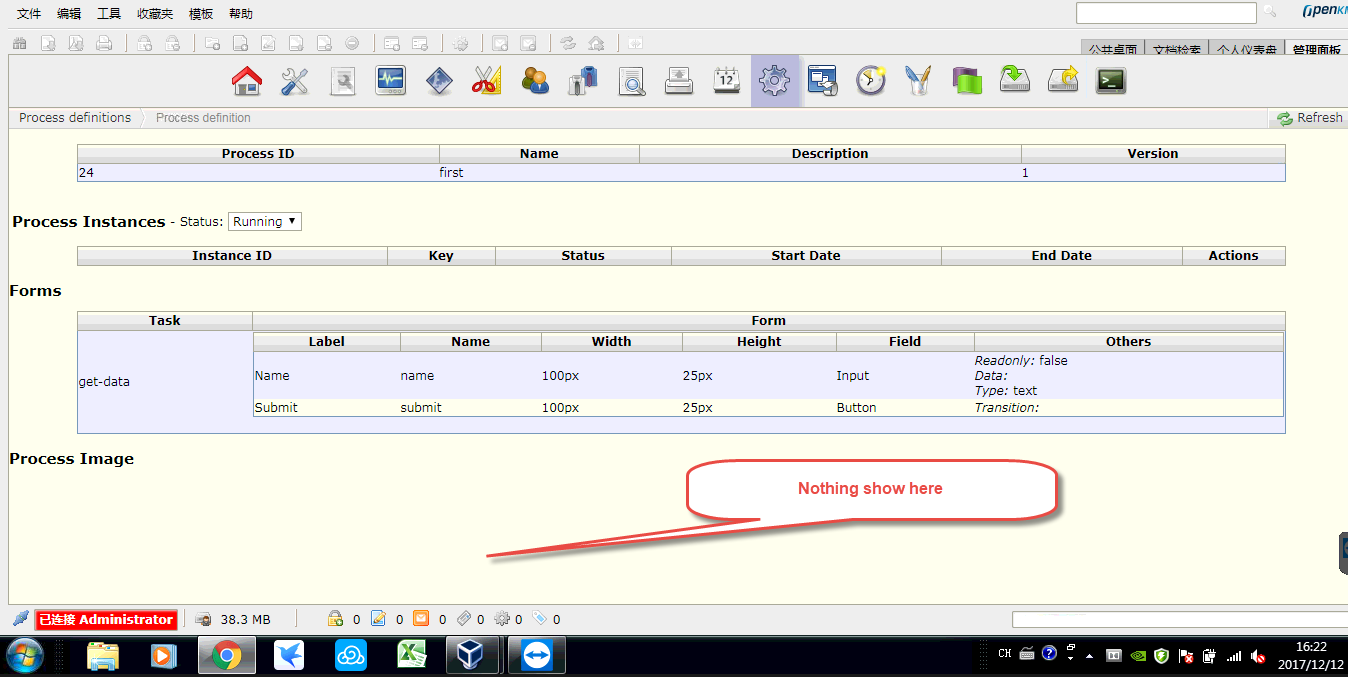Open the 工具 menu
The width and height of the screenshot is (1348, 677).
point(109,14)
